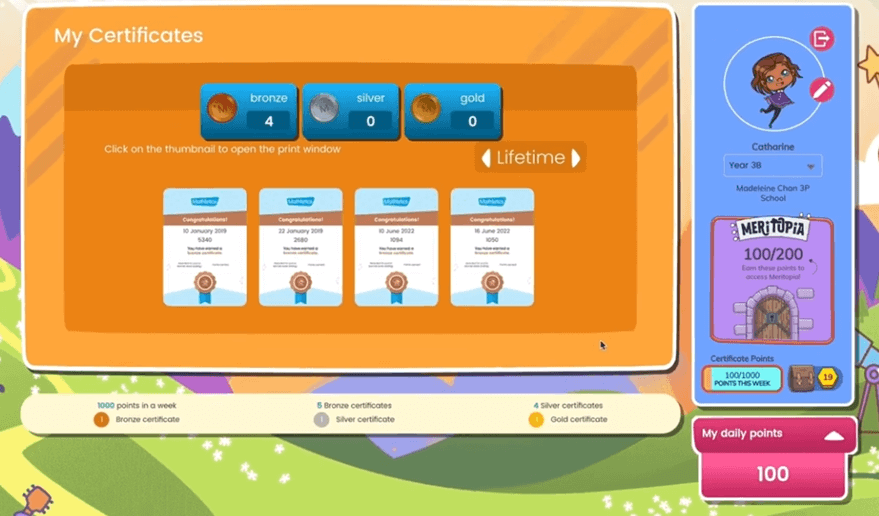Open certificate thumbnail dated 22 January 2019

click(x=300, y=247)
